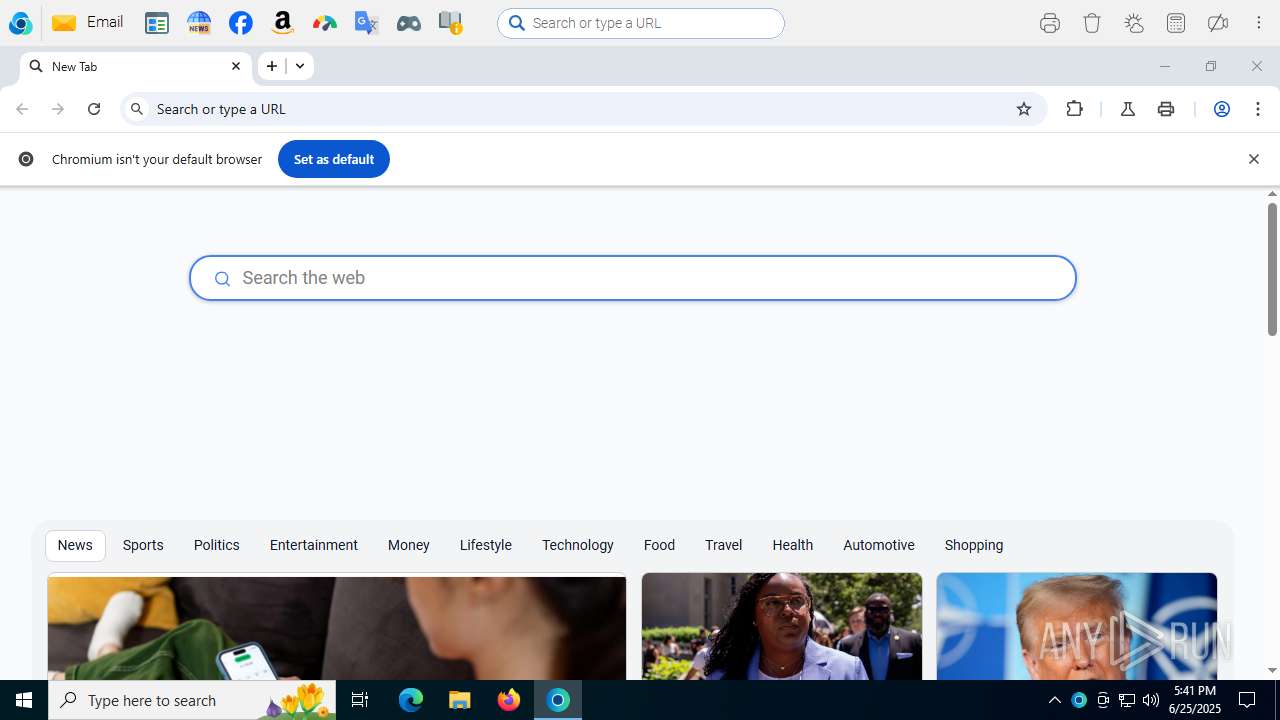Open the Chromium three-dot menu
This screenshot has width=1280, height=720.
(1258, 109)
